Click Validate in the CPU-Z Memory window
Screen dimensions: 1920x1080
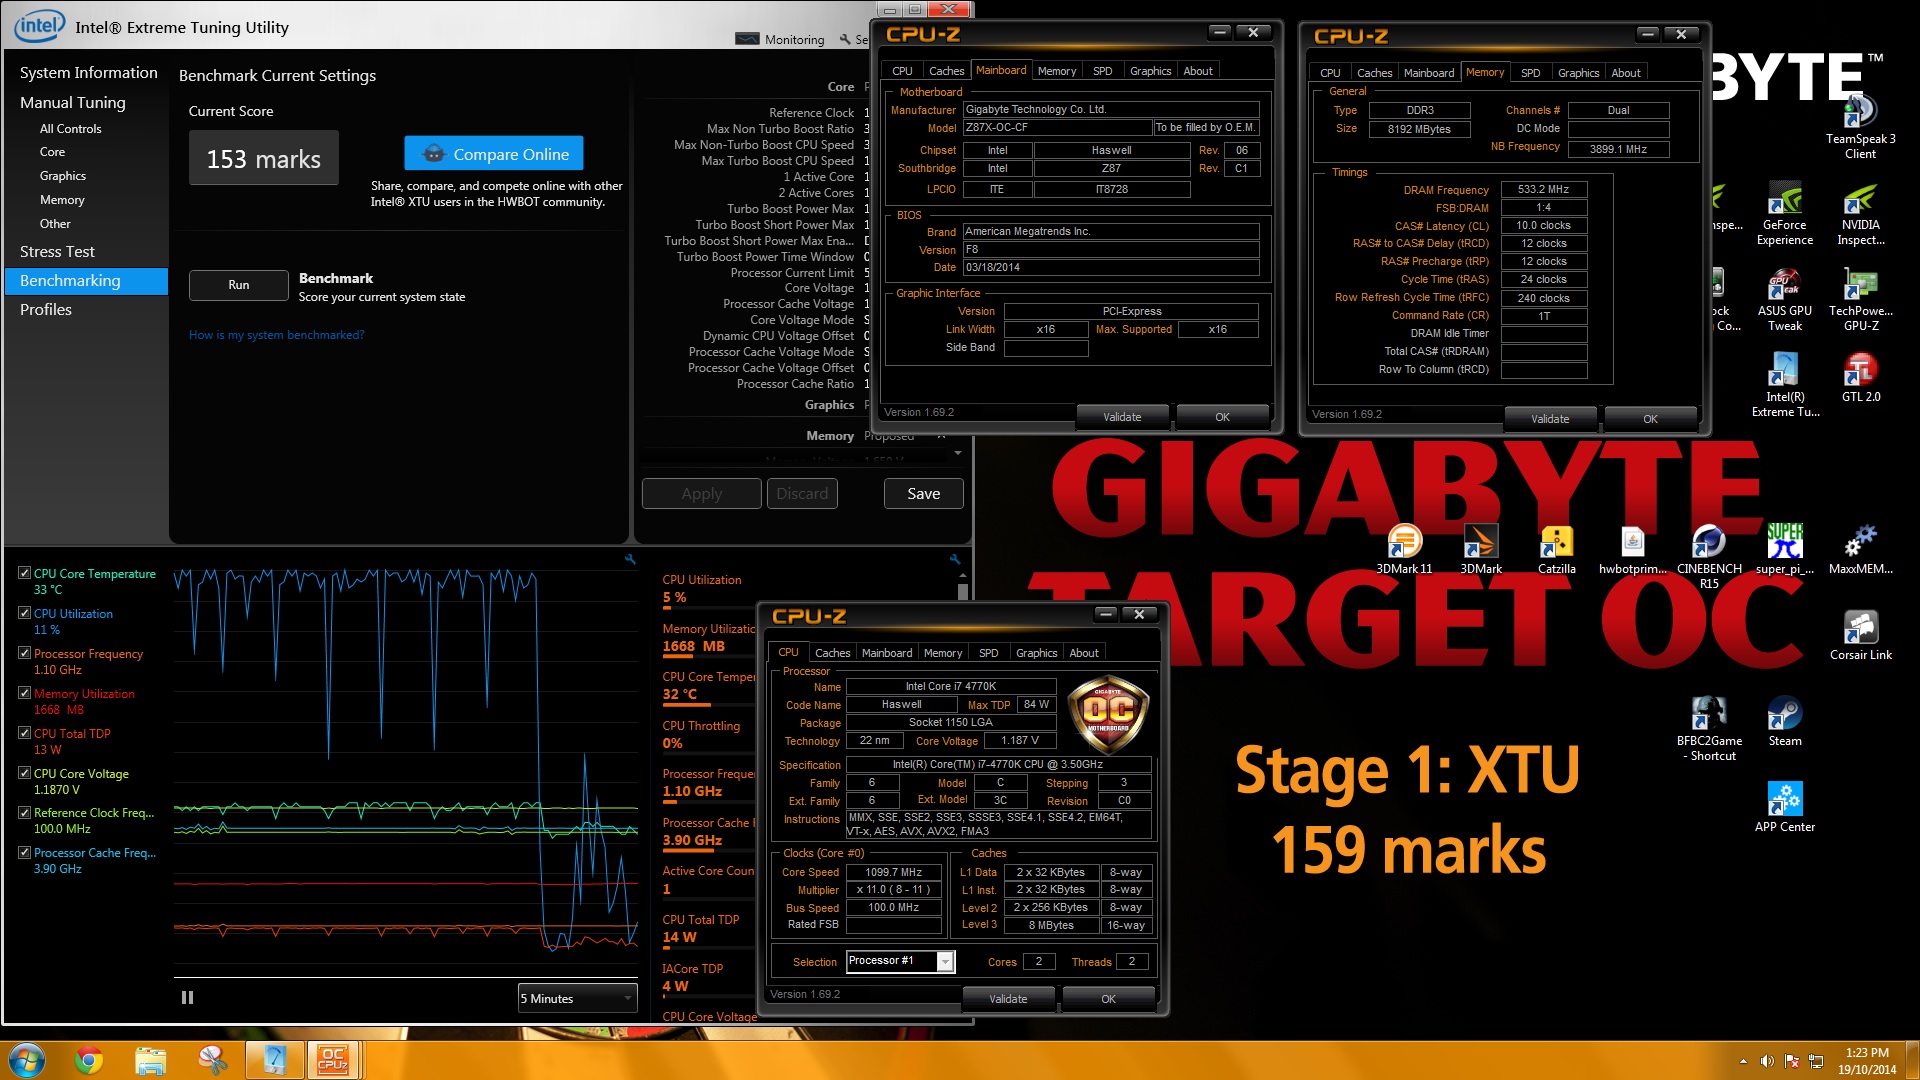point(1549,419)
